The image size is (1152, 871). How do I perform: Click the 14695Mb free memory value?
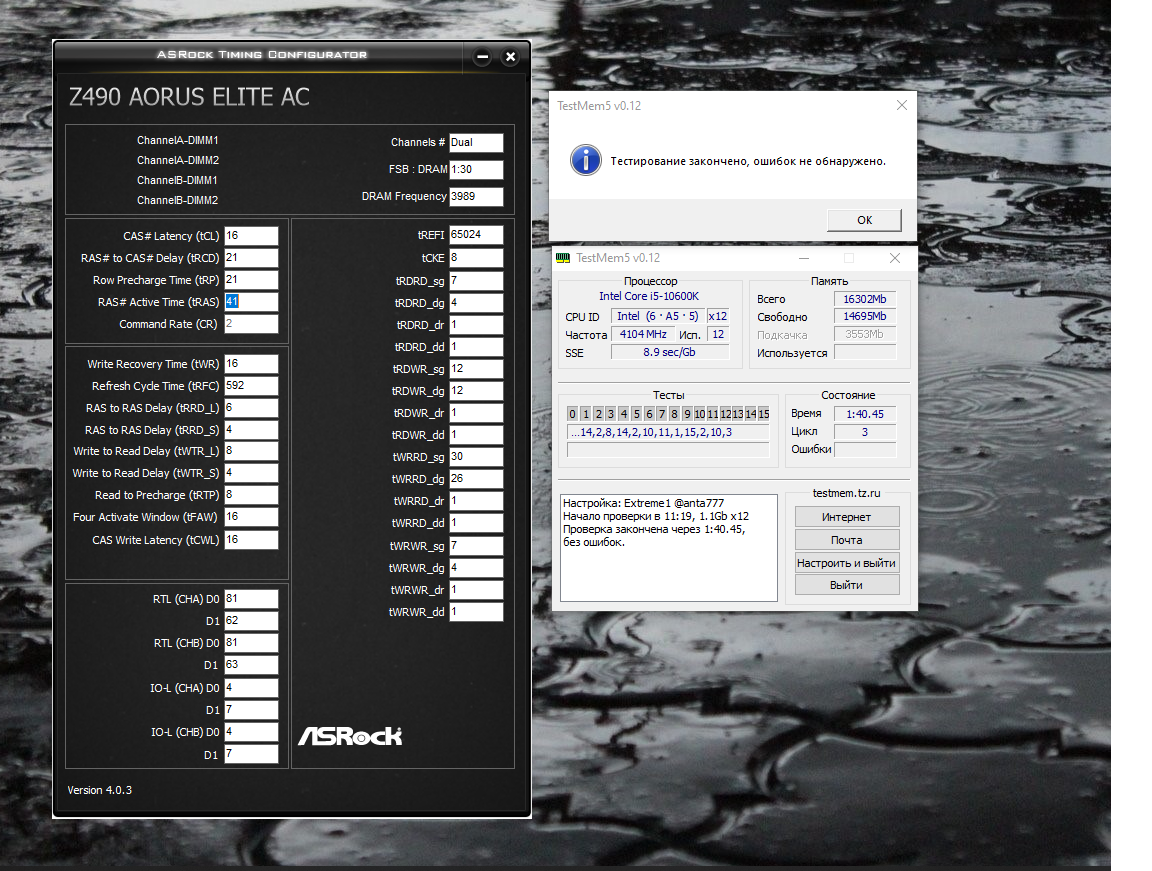tap(865, 317)
